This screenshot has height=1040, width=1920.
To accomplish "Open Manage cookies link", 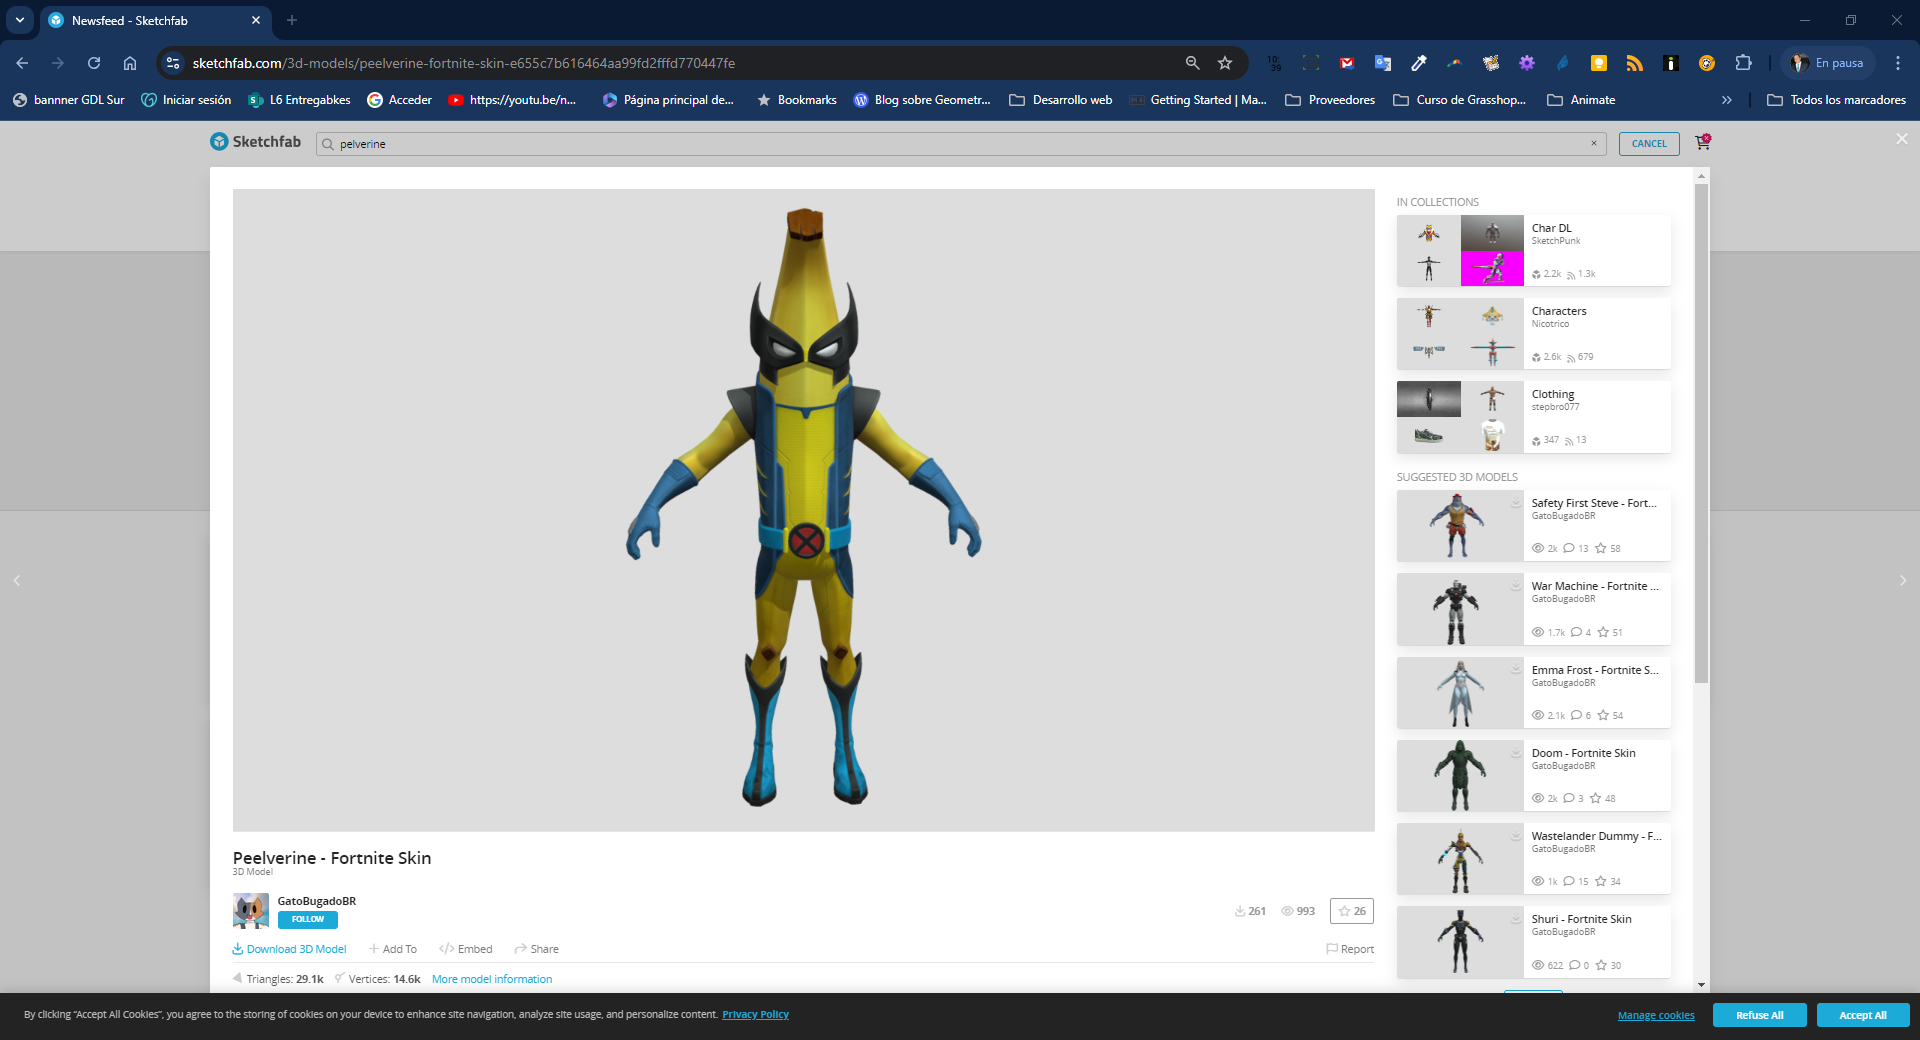I will [x=1656, y=1015].
